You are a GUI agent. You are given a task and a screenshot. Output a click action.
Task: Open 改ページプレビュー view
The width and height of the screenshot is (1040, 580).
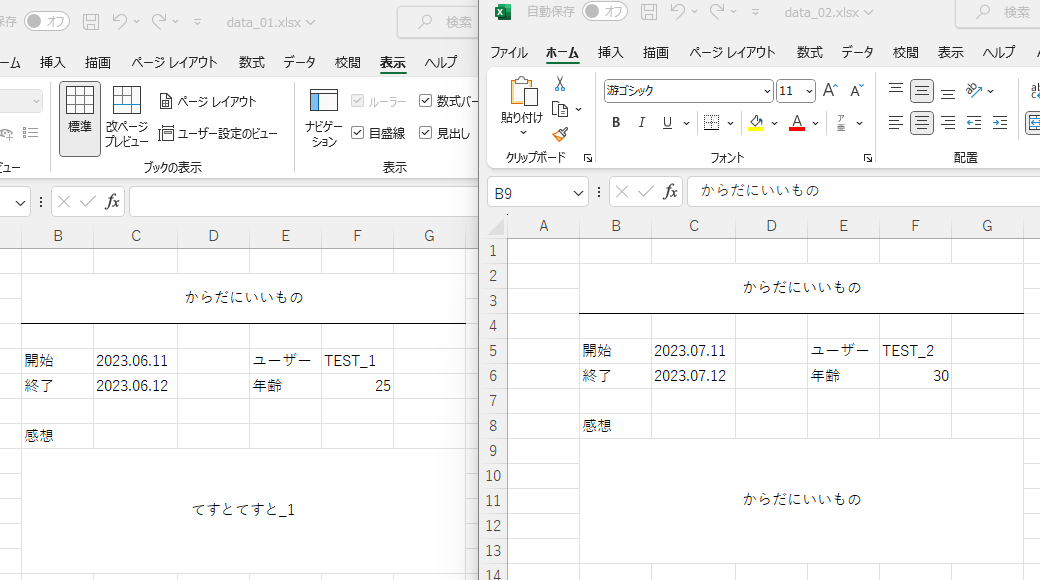pos(126,117)
